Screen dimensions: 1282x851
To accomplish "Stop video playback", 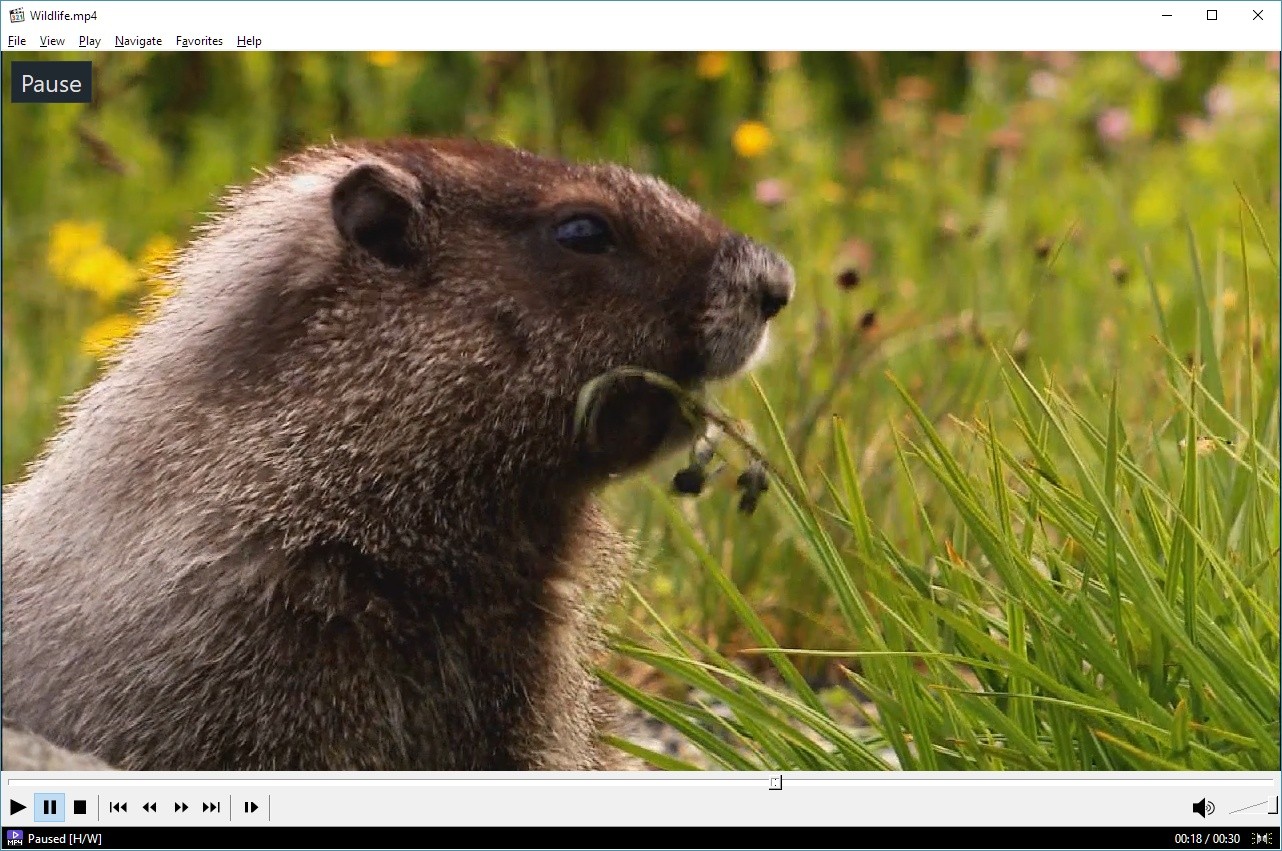I will pos(80,807).
